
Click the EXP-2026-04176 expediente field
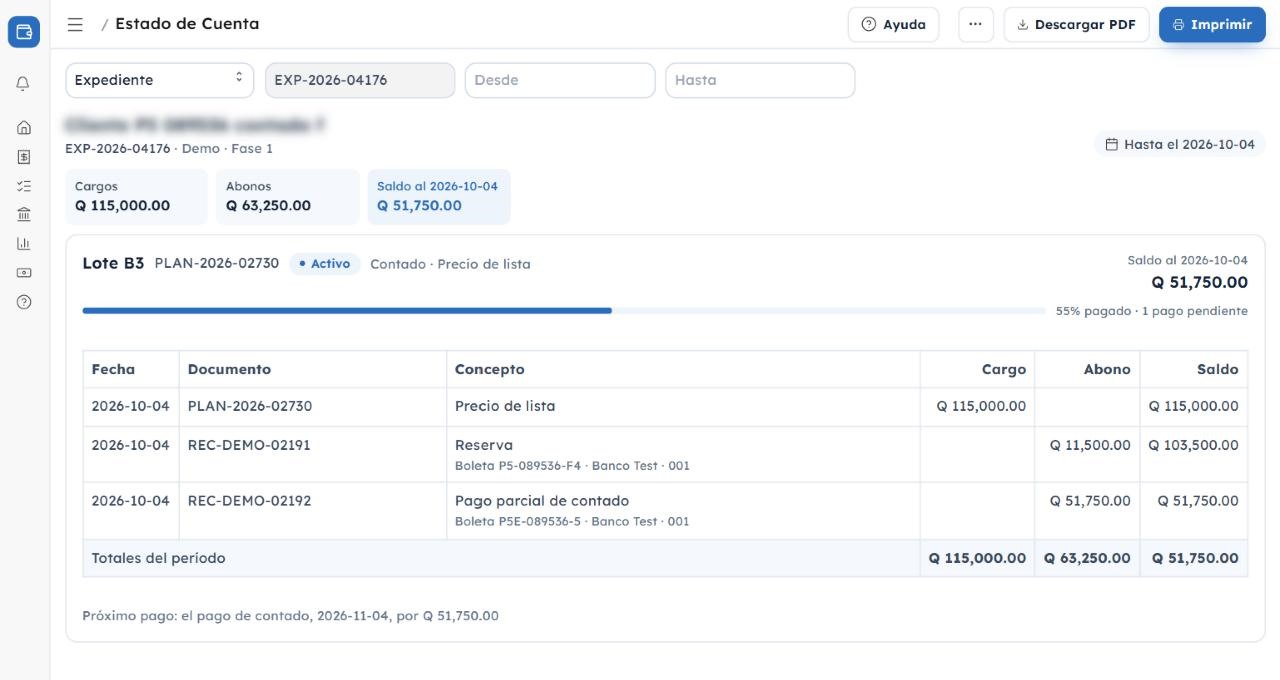coord(360,80)
